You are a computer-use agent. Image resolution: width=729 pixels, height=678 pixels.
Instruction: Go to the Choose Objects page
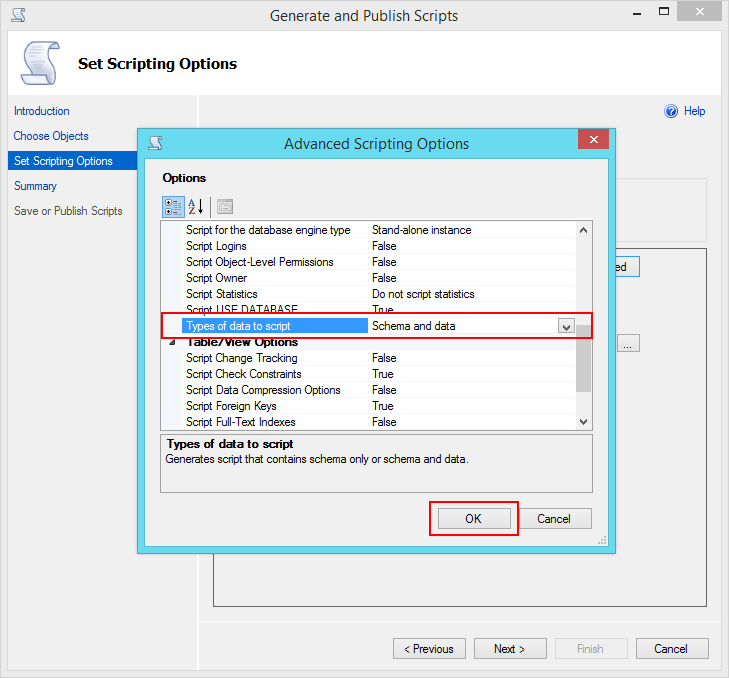click(x=51, y=136)
